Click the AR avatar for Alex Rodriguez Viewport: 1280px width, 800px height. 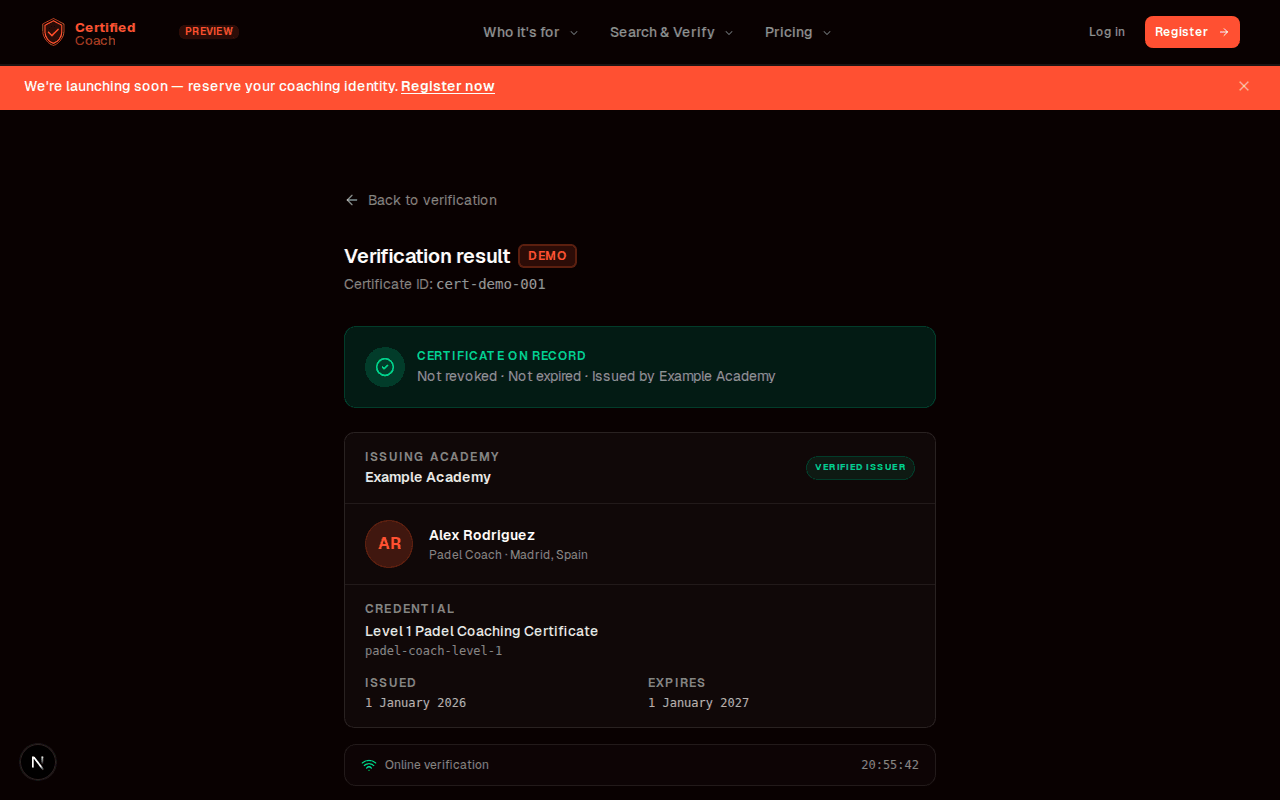pyautogui.click(x=388, y=543)
